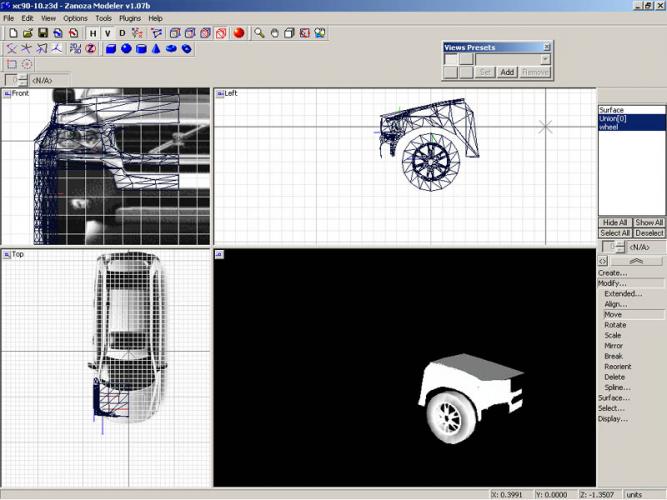Screen dimensions: 667x500
Task: Create a blue cube primitive
Action: (111, 48)
